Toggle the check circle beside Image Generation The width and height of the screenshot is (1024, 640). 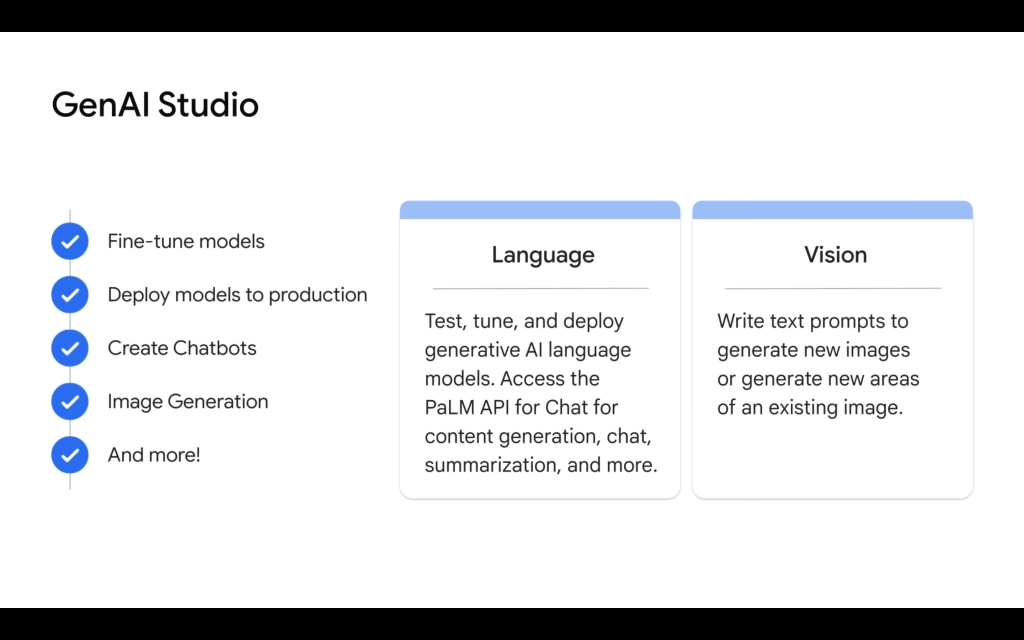tap(70, 402)
